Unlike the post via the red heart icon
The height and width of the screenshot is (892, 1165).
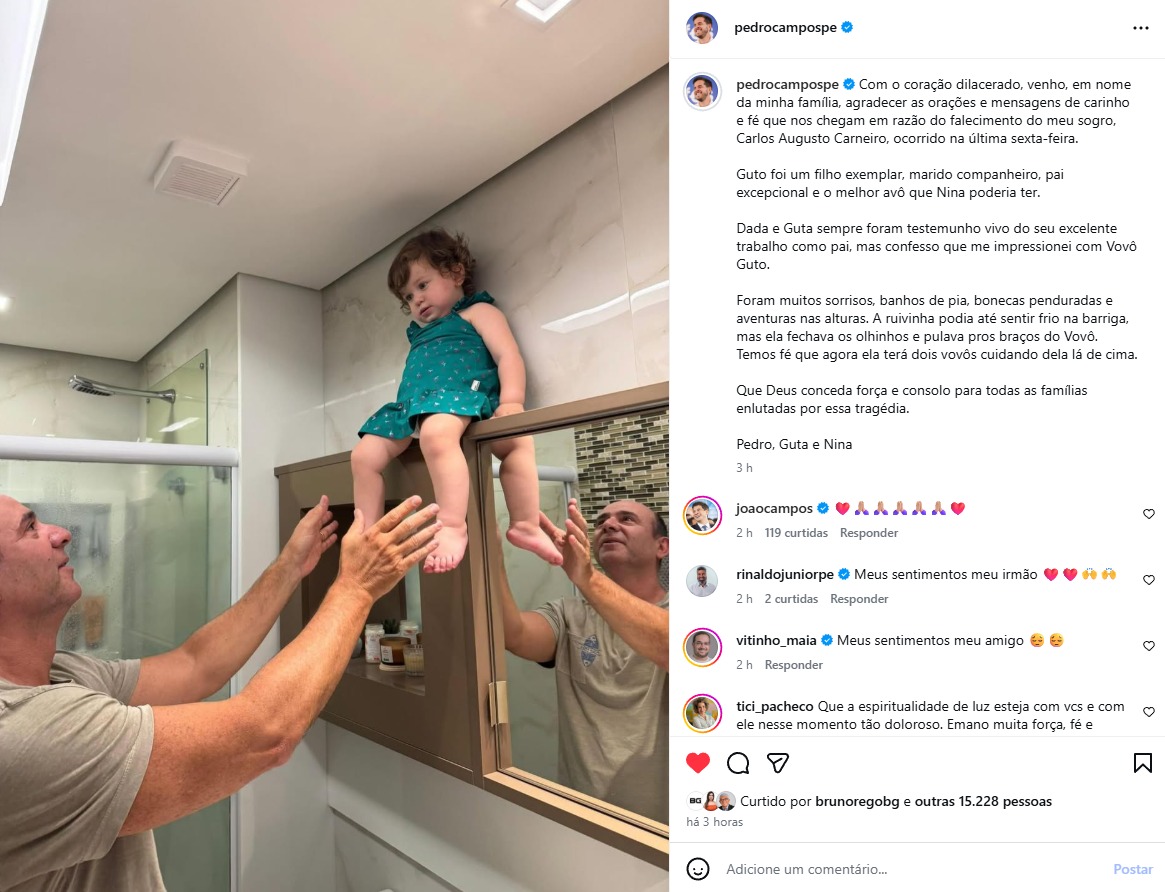coord(698,763)
